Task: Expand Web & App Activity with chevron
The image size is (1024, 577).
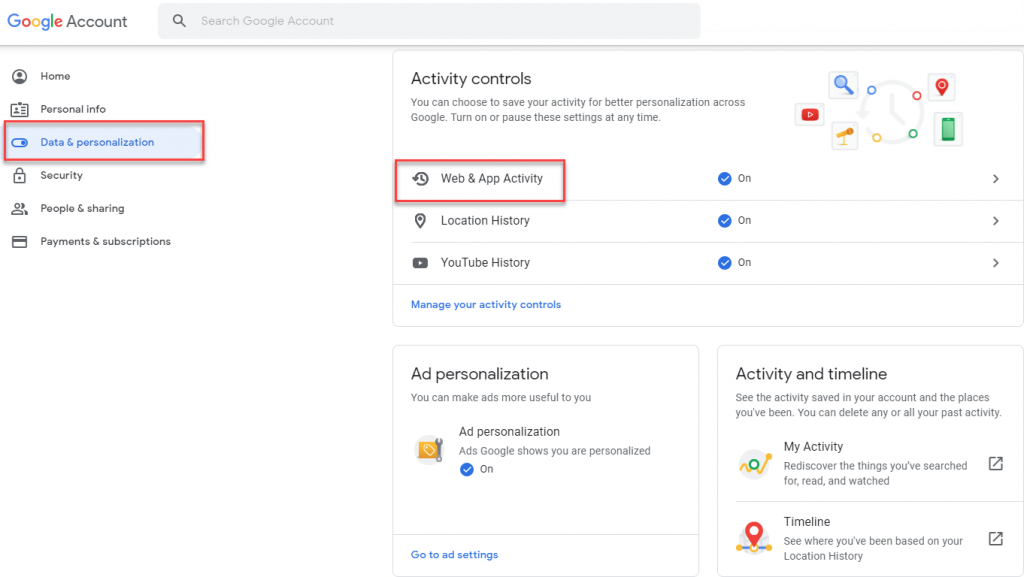Action: pos(995,179)
